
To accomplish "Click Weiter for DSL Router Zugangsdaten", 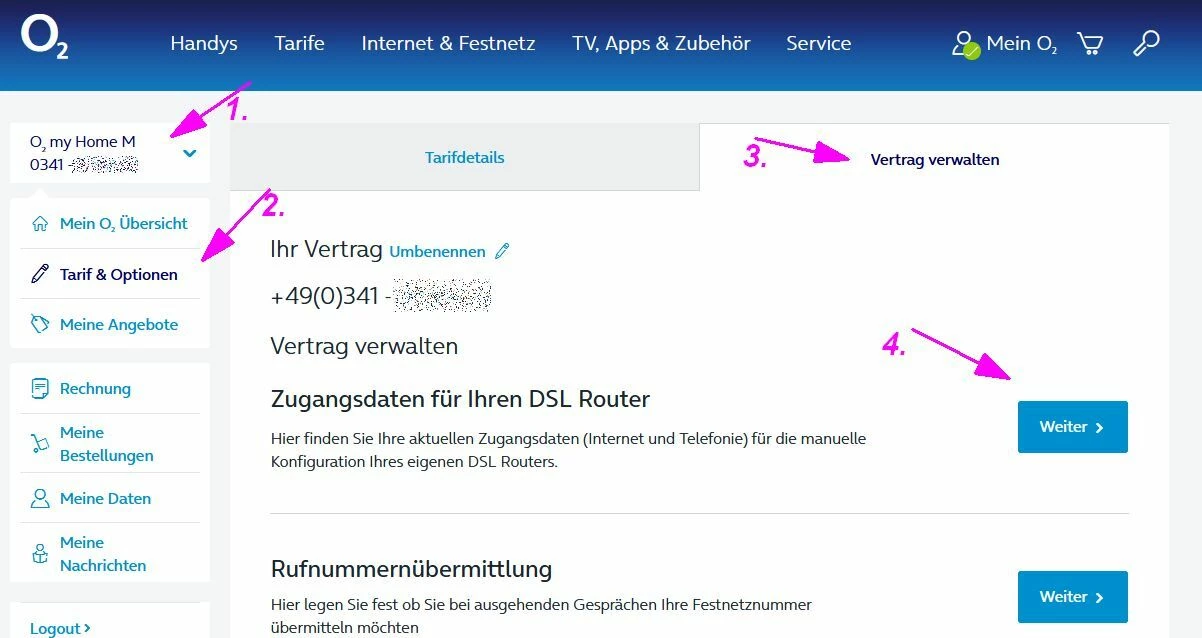I will [1073, 427].
